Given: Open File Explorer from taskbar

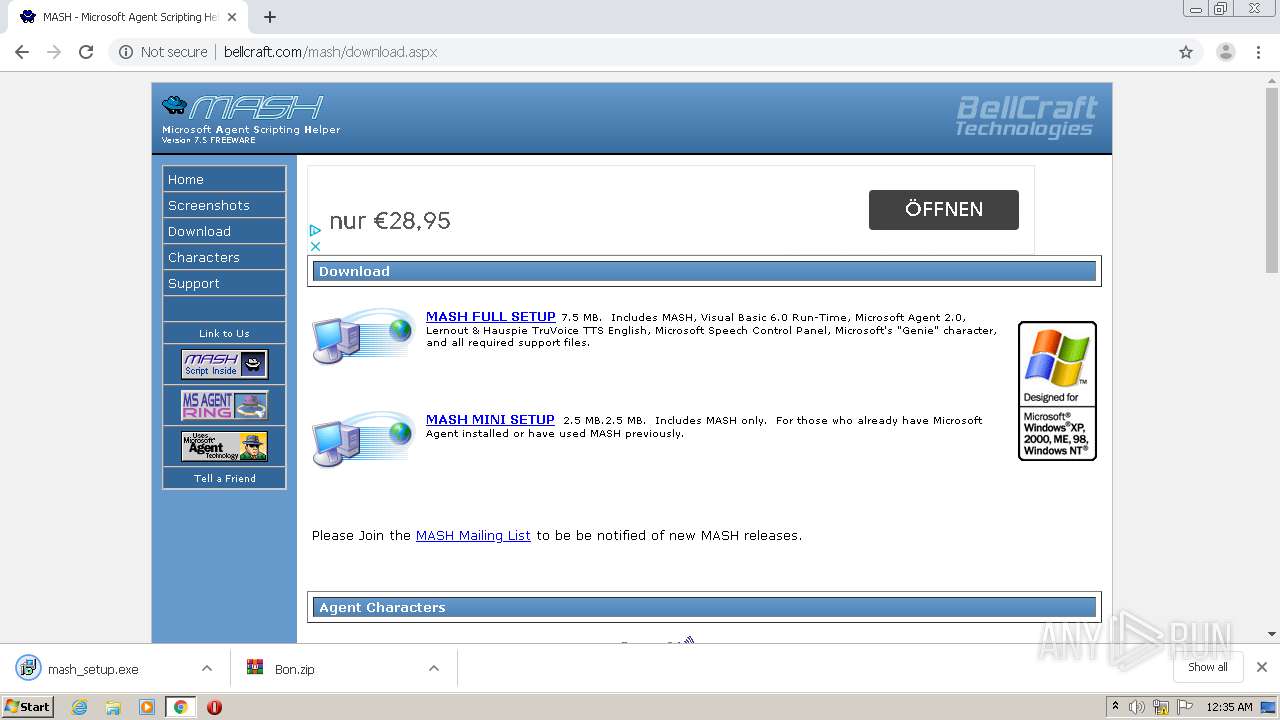Looking at the screenshot, I should [113, 707].
